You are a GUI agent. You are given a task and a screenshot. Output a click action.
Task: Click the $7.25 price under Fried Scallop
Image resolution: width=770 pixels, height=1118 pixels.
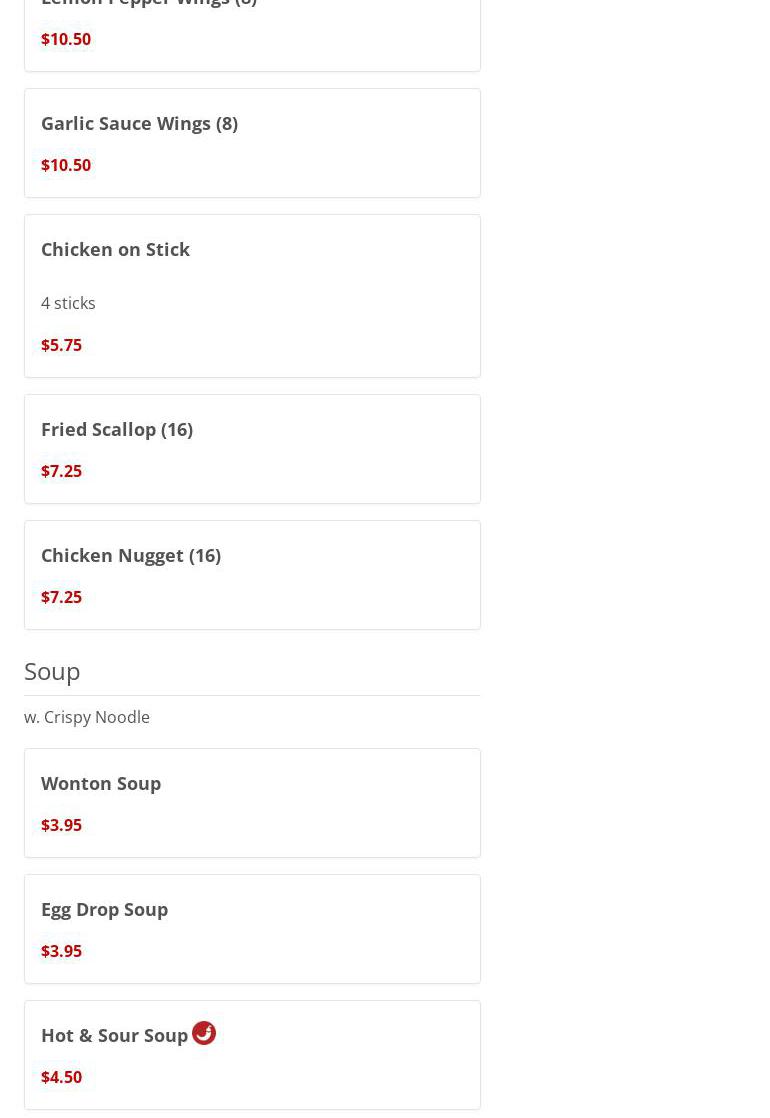click(61, 471)
